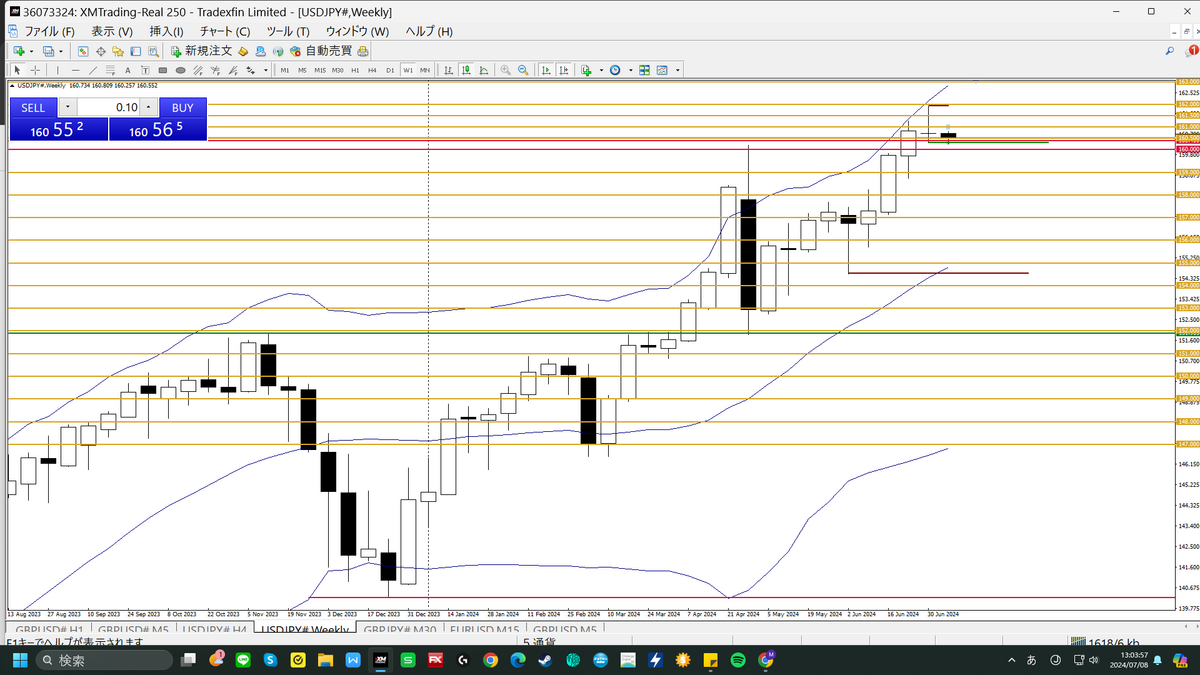Expand the periodicity clock dropdown arrow
The height and width of the screenshot is (675, 1200).
pos(631,70)
